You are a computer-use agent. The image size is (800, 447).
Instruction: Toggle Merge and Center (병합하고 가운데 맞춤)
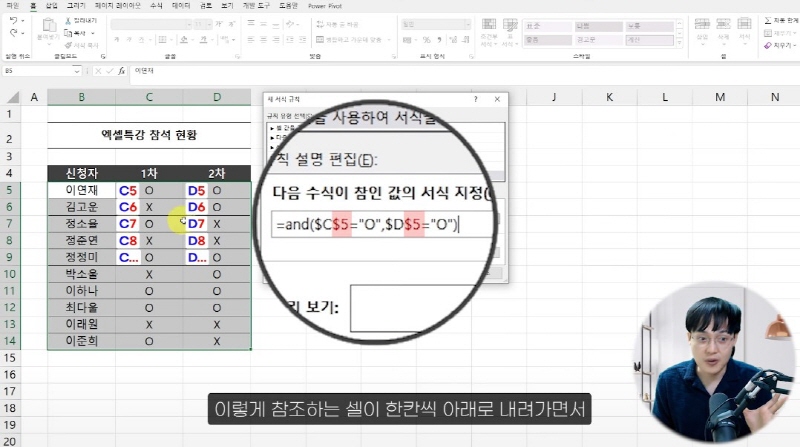click(x=350, y=39)
